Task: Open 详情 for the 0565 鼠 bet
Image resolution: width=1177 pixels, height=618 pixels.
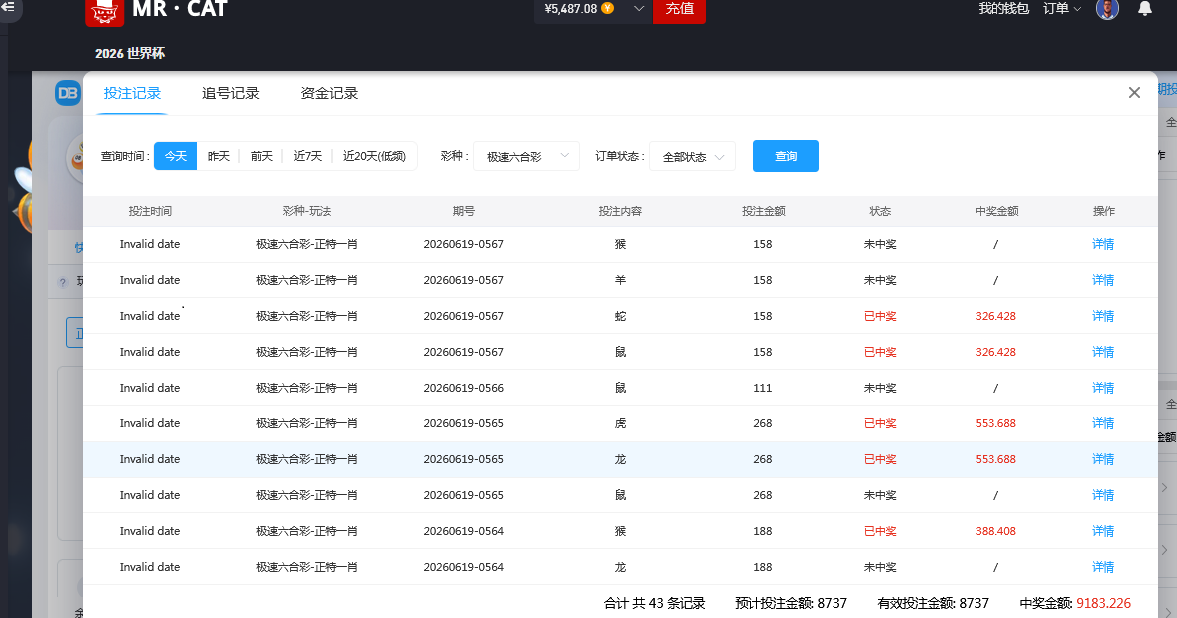Action: tap(1103, 496)
